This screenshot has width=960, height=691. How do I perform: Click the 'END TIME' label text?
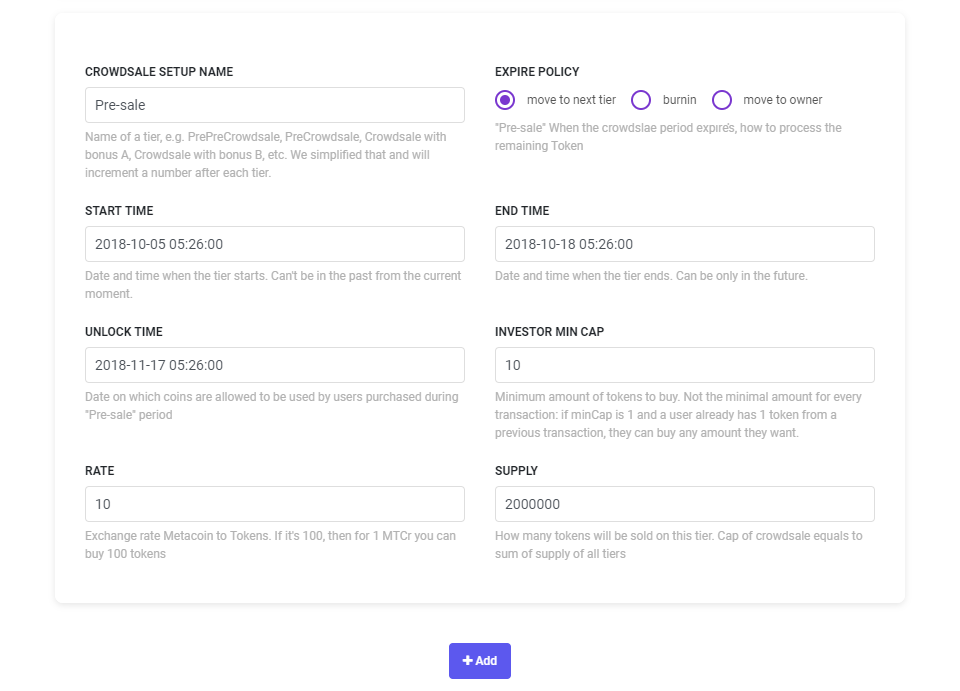522,211
